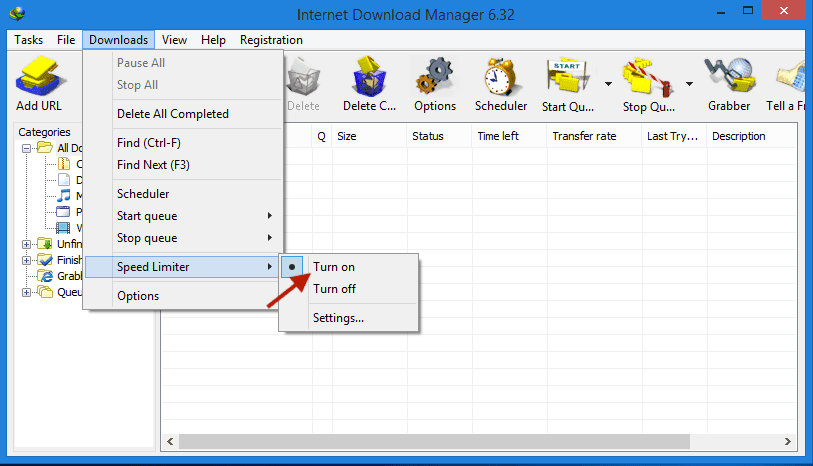The height and width of the screenshot is (466, 813).
Task: Open the View menu
Action: (x=174, y=40)
